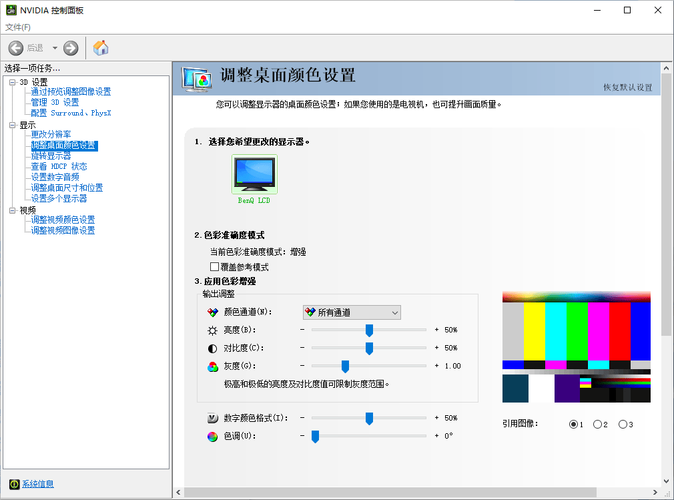Open the 所有通道 color channel dropdown
The height and width of the screenshot is (500, 674).
pos(351,312)
